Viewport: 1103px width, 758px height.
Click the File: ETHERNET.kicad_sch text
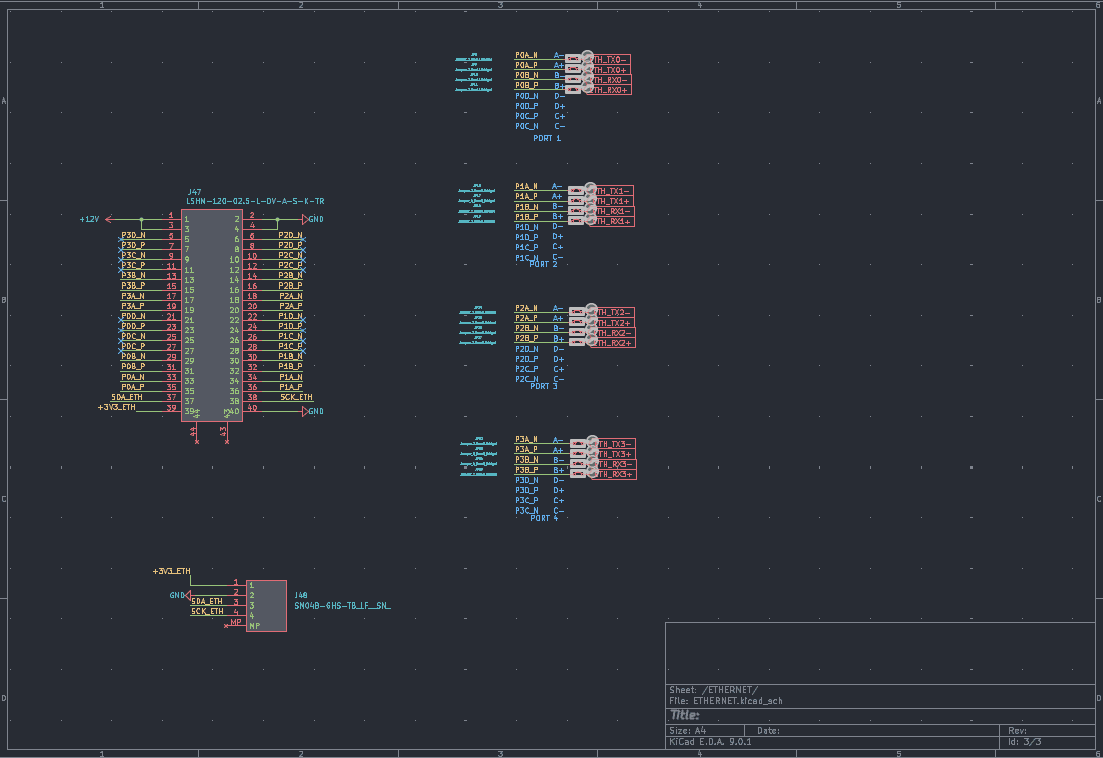725,700
